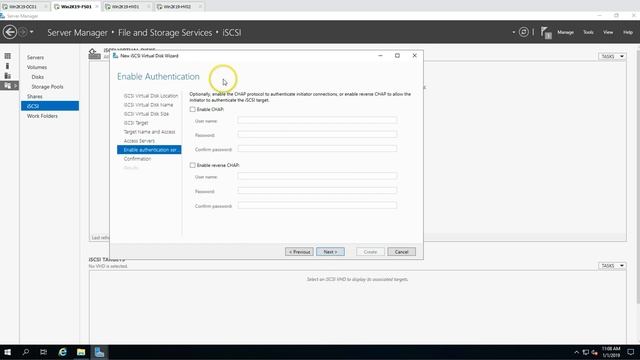This screenshot has width=640, height=360.
Task: Launch Internet Explorer from taskbar
Action: (62, 352)
